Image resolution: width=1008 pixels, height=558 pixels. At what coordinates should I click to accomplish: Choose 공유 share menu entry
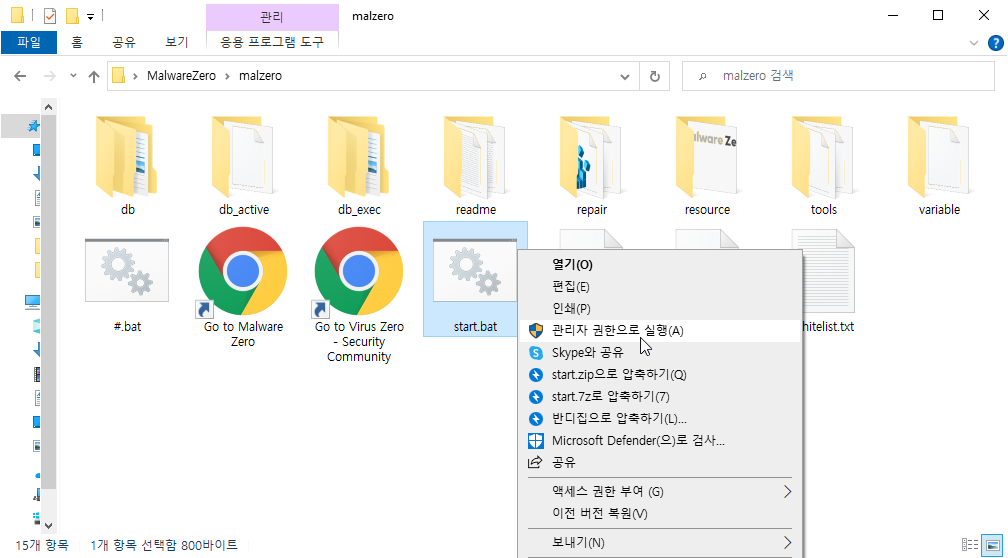click(x=660, y=462)
